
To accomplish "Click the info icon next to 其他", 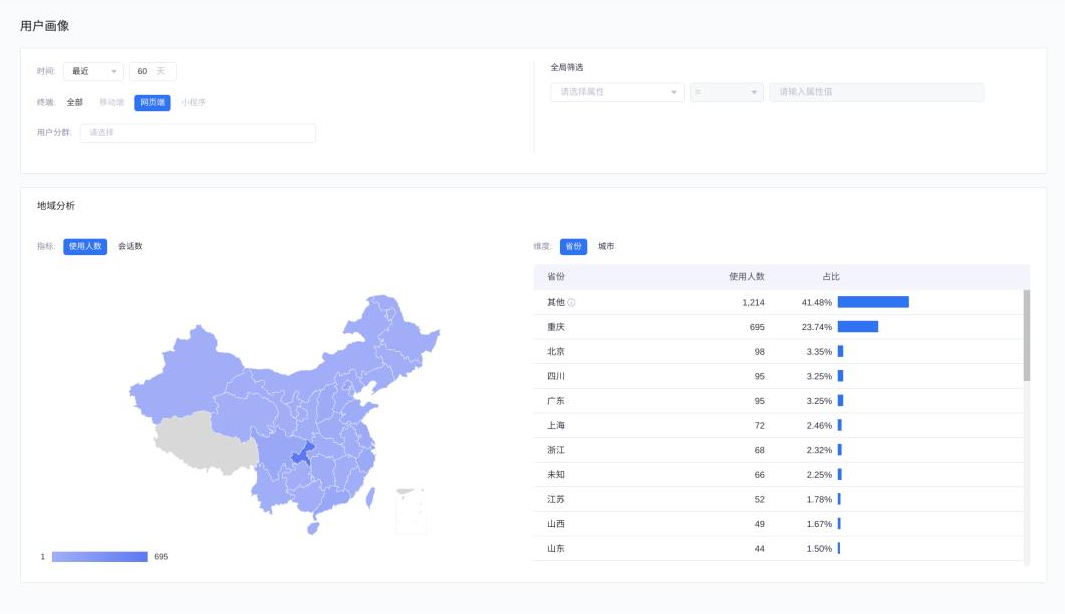I will click(x=571, y=302).
